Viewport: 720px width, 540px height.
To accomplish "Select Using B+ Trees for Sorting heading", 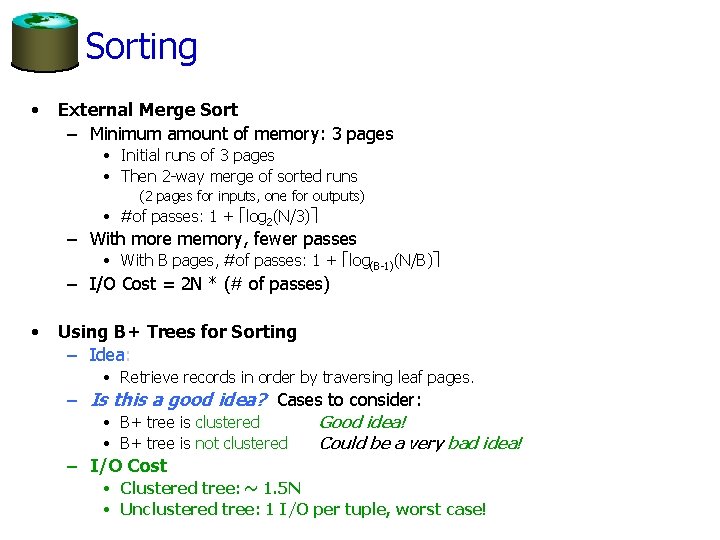I will point(177,332).
